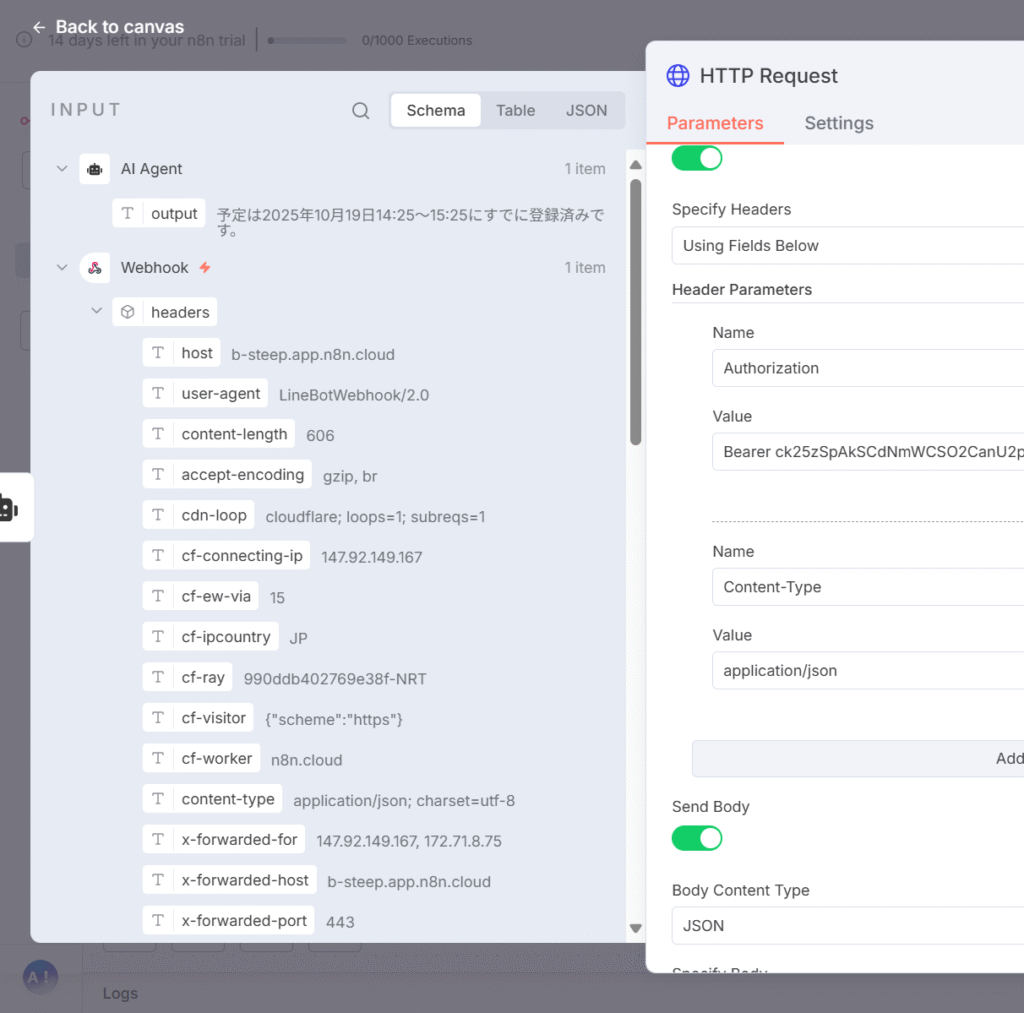Click the robot icon at left edge
Screen dimensions: 1024x1013
(x=9, y=508)
